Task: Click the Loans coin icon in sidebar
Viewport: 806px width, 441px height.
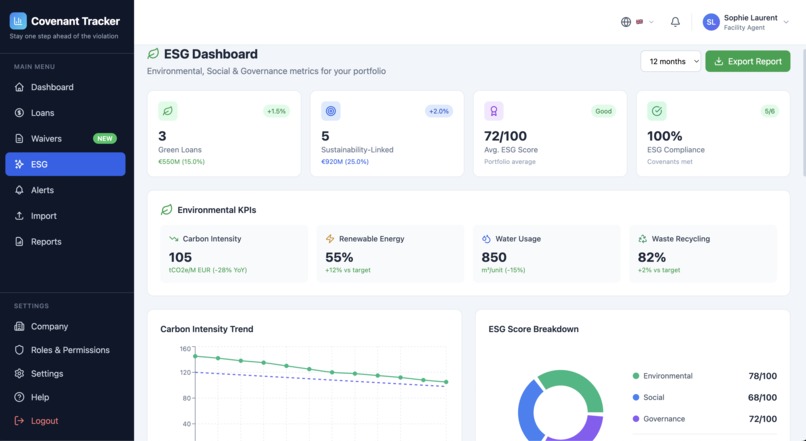Action: [19, 113]
